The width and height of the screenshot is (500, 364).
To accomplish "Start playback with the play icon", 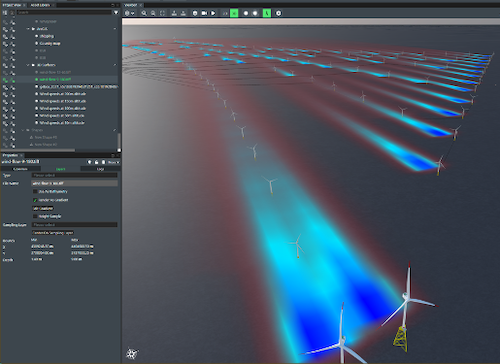I will (213, 13).
